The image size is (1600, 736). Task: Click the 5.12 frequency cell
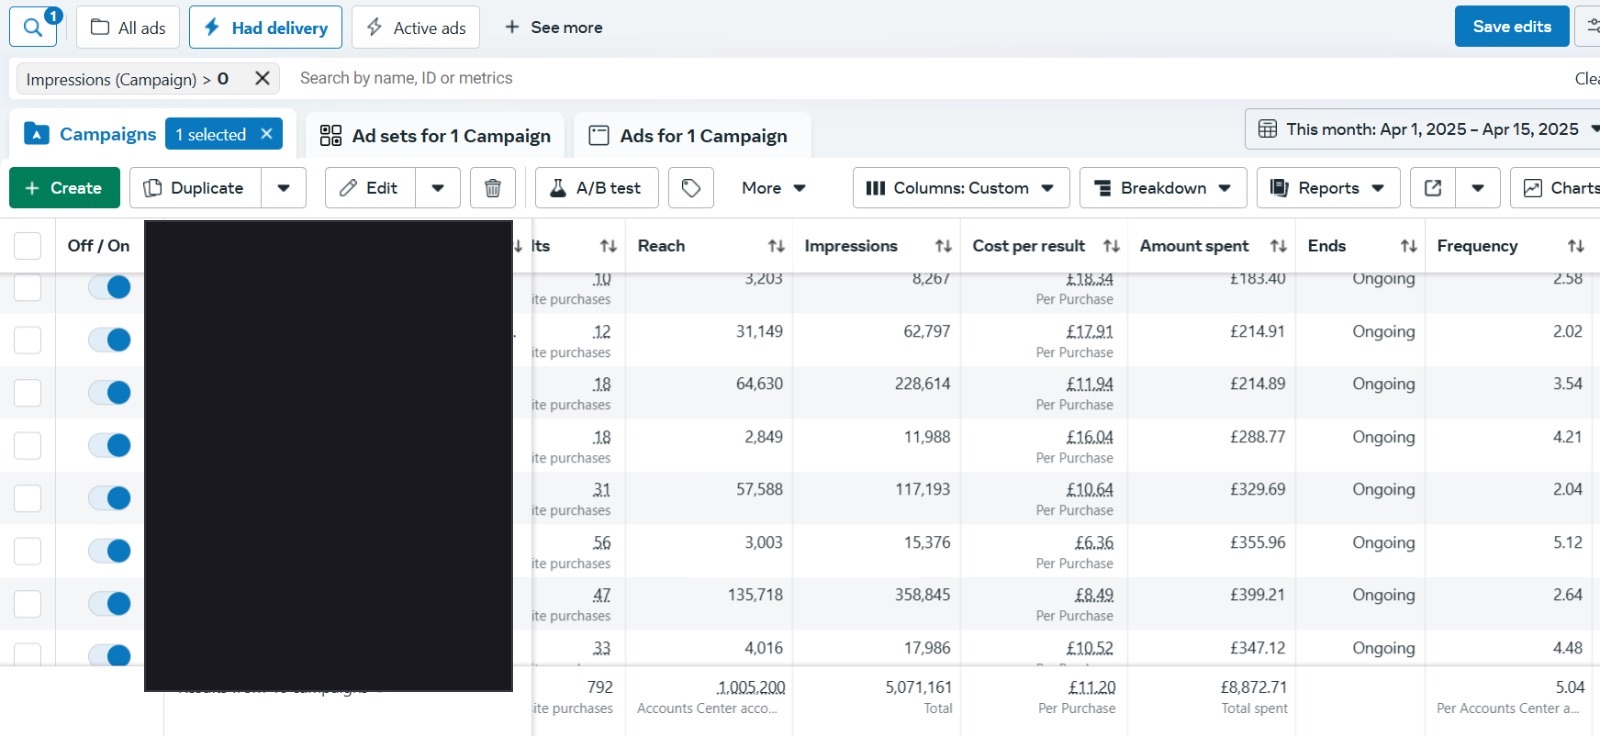coord(1567,543)
